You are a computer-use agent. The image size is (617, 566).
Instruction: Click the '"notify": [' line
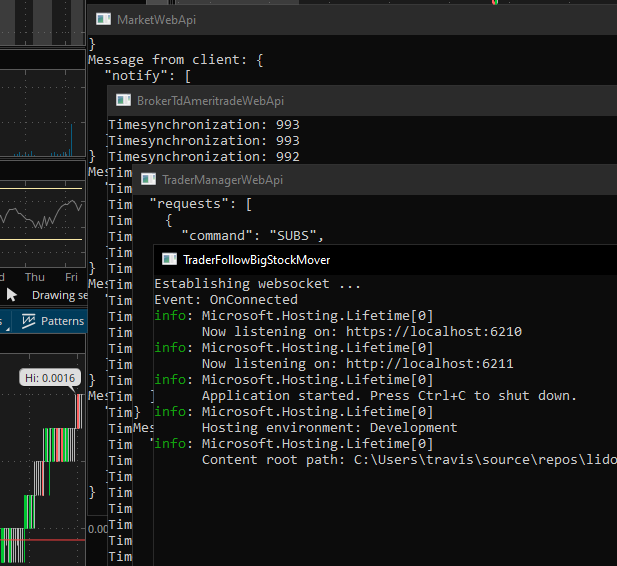(x=148, y=76)
